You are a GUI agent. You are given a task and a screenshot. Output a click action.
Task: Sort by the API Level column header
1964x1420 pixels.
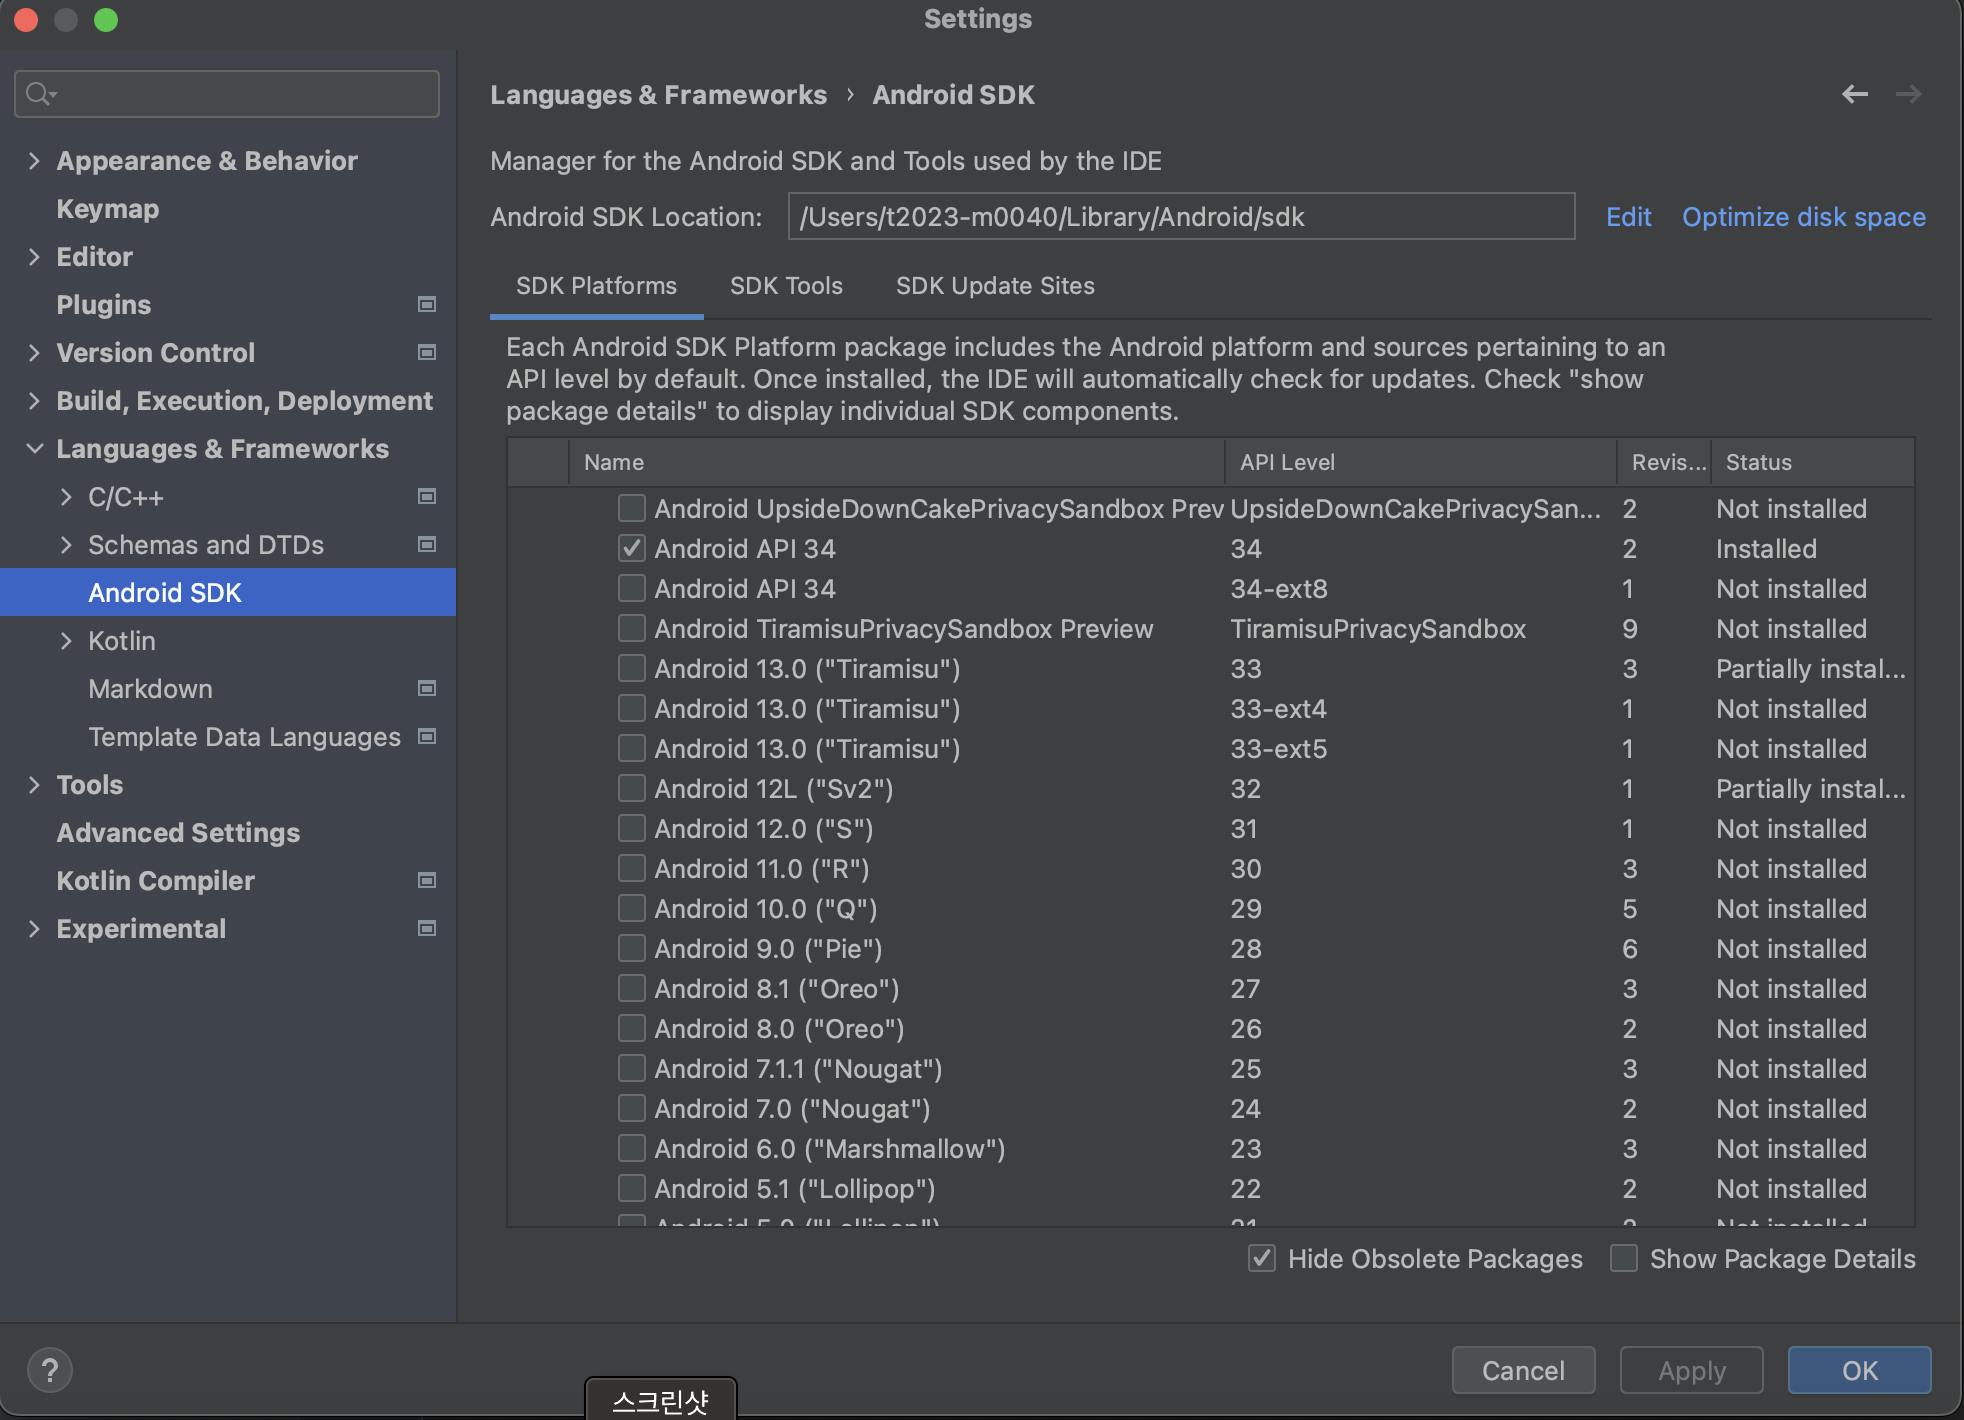coord(1420,462)
